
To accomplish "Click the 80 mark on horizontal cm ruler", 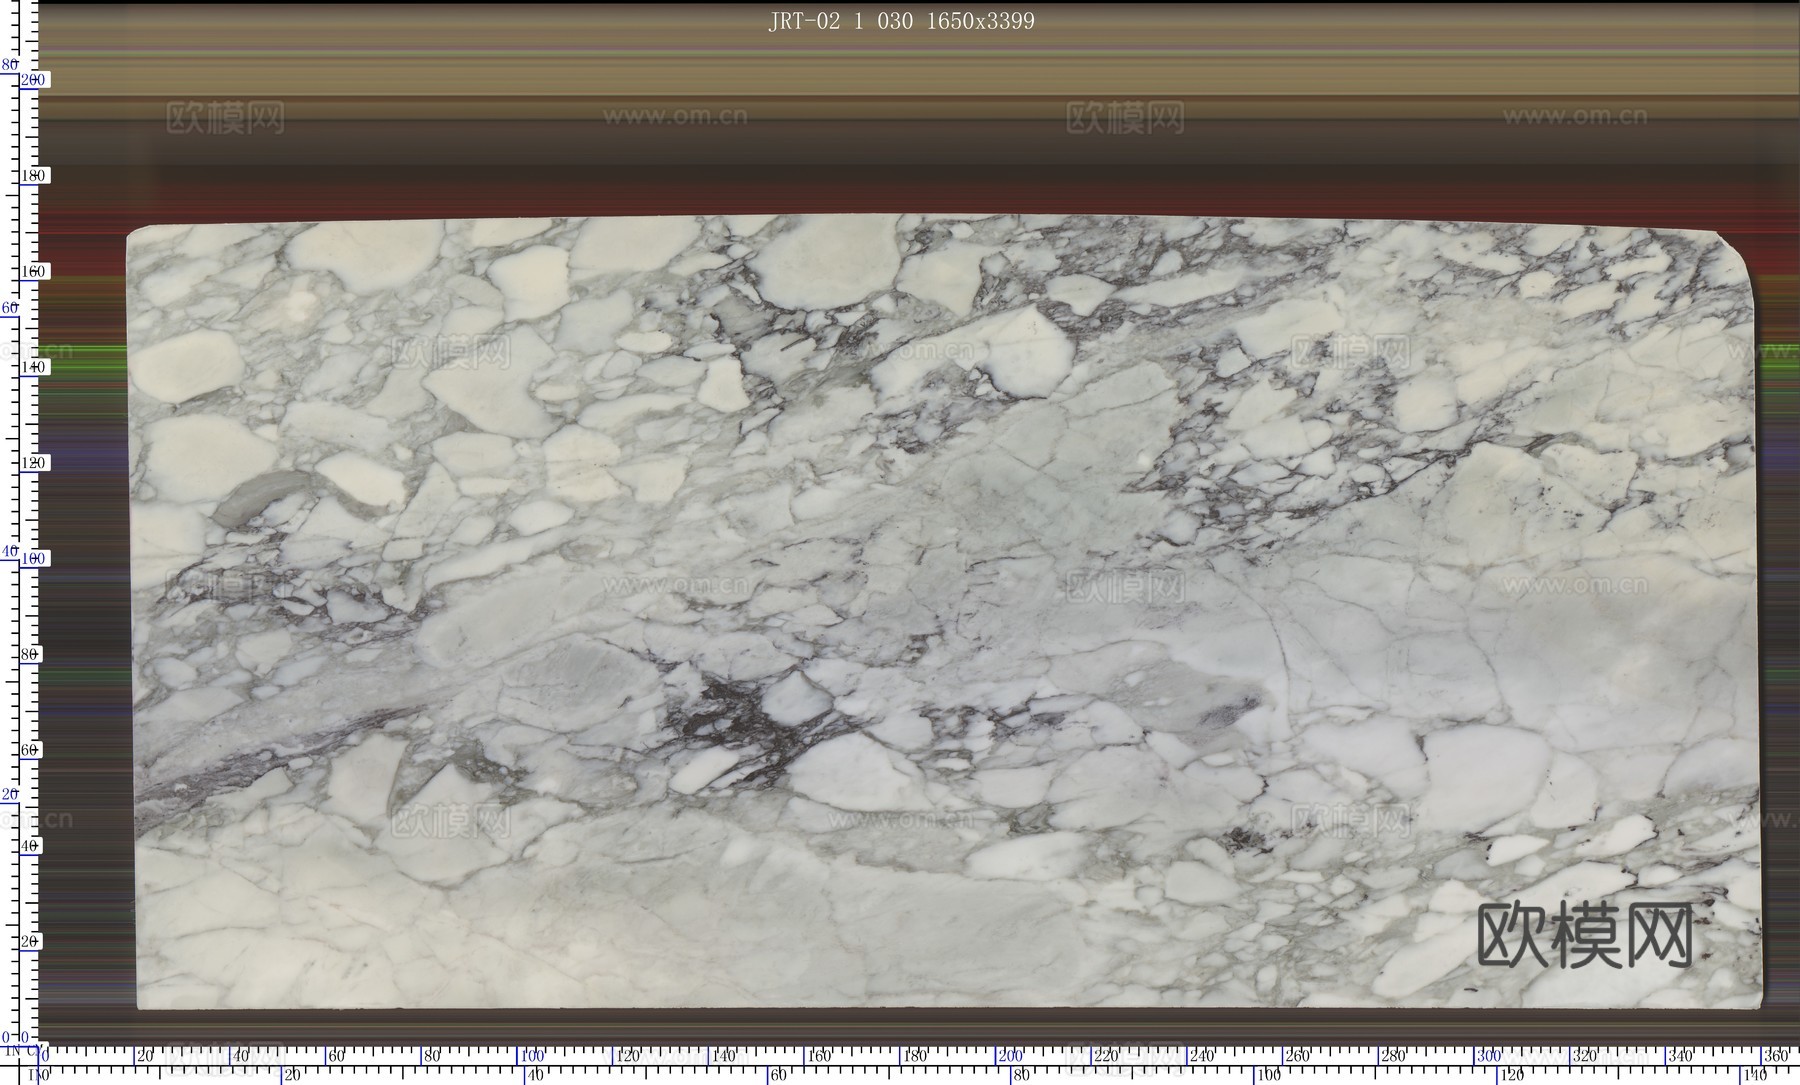I will [x=434, y=1056].
